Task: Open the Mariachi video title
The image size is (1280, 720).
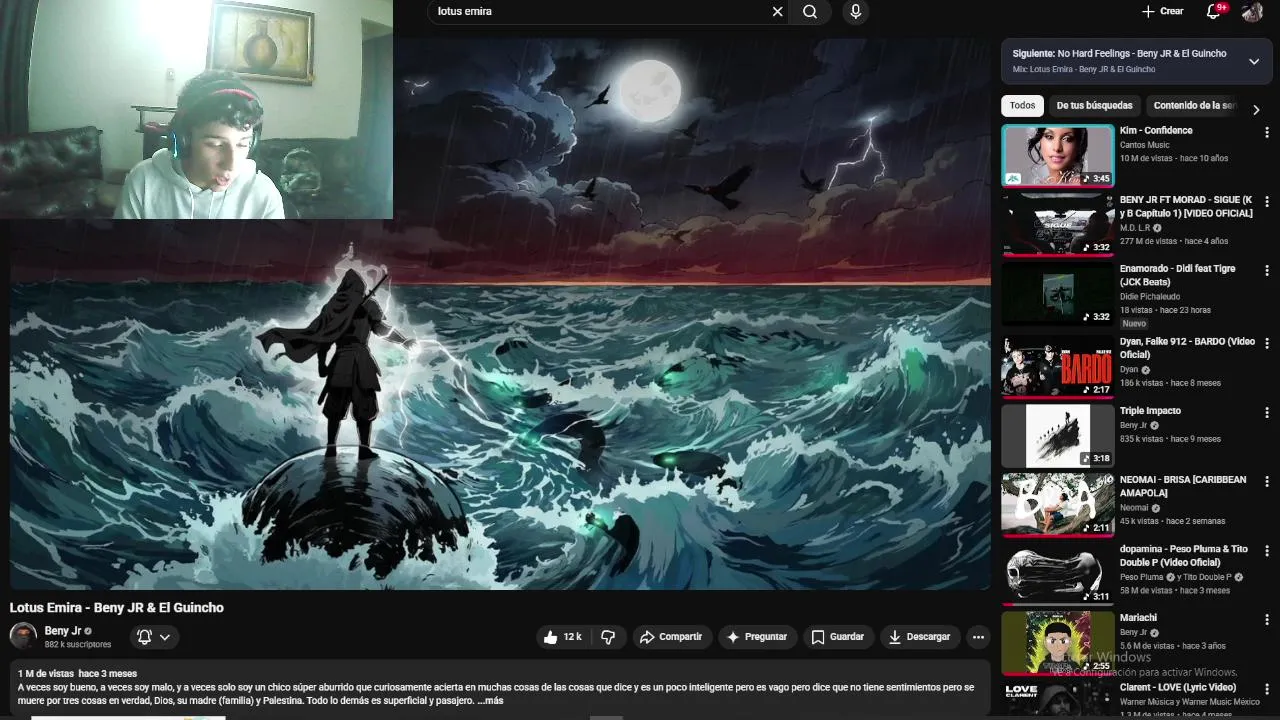Action: 1138,618
